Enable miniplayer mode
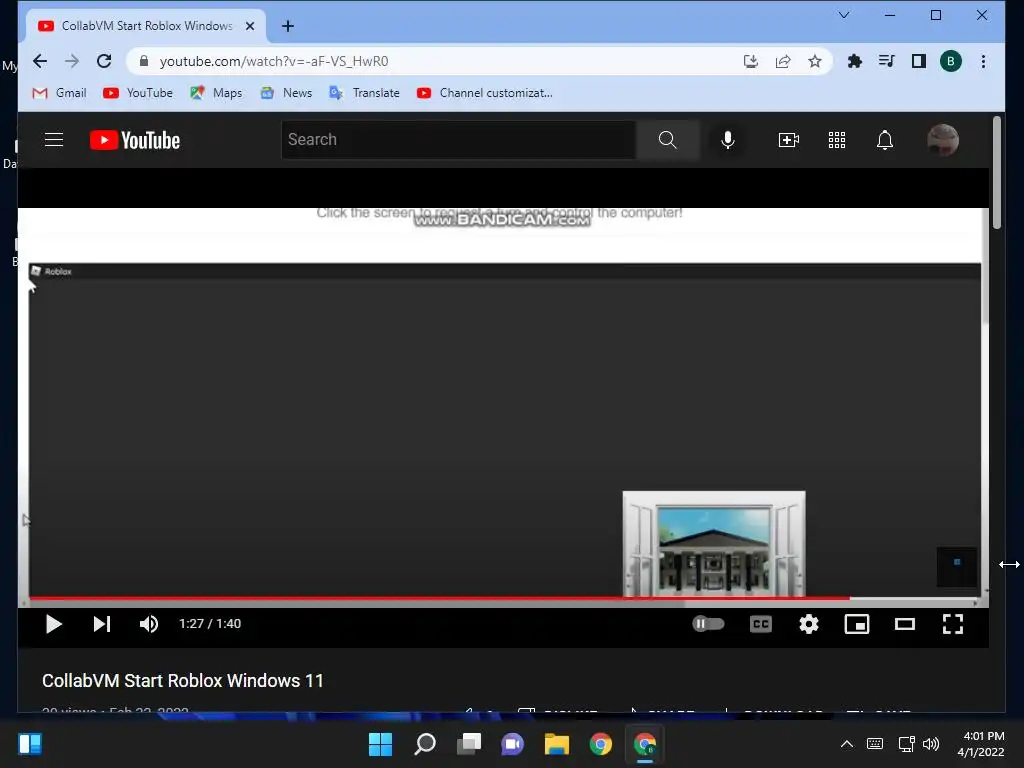Screen dimensions: 1024x768 (857, 624)
